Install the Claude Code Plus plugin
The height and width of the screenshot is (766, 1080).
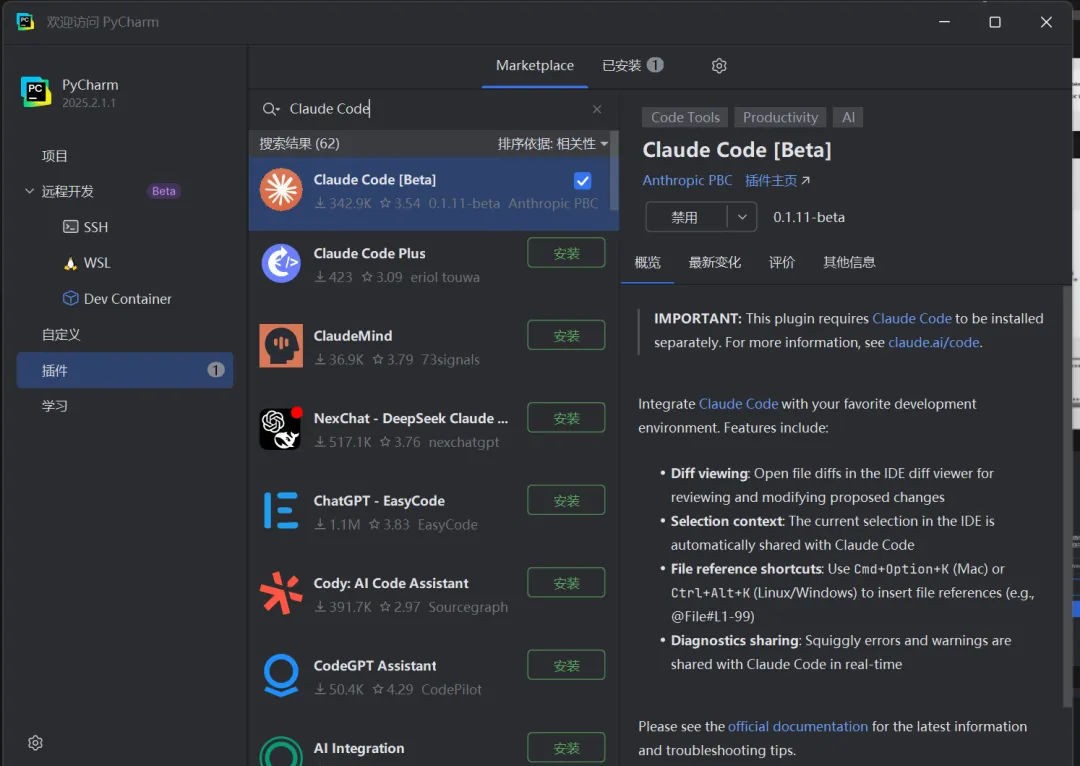coord(566,253)
